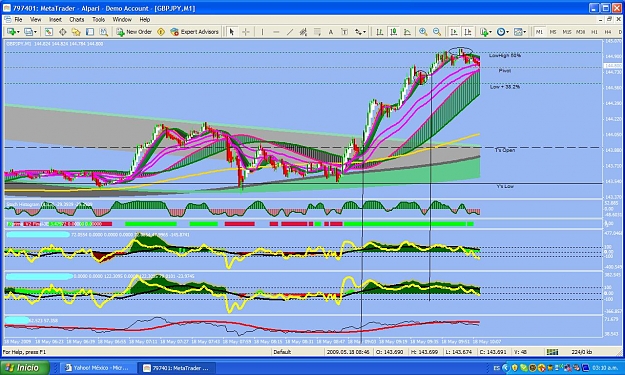The width and height of the screenshot is (625, 375).
Task: Toggle Chart Shift option
Action: (x=468, y=32)
